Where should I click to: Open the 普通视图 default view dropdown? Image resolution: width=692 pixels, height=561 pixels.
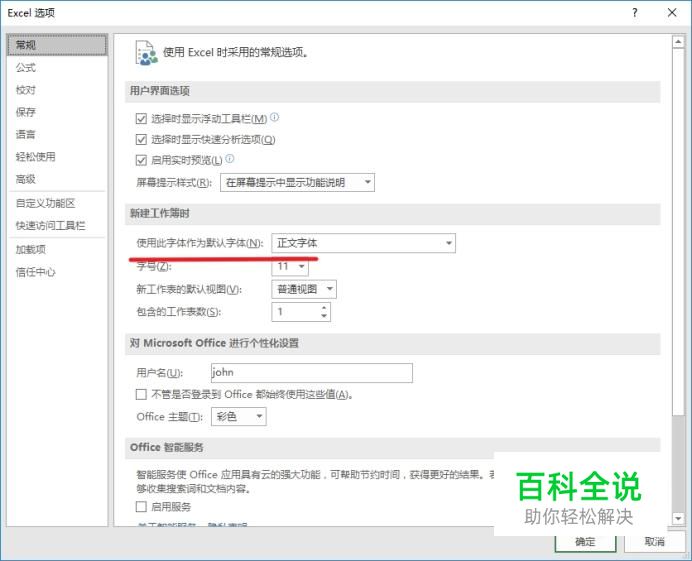click(x=304, y=290)
